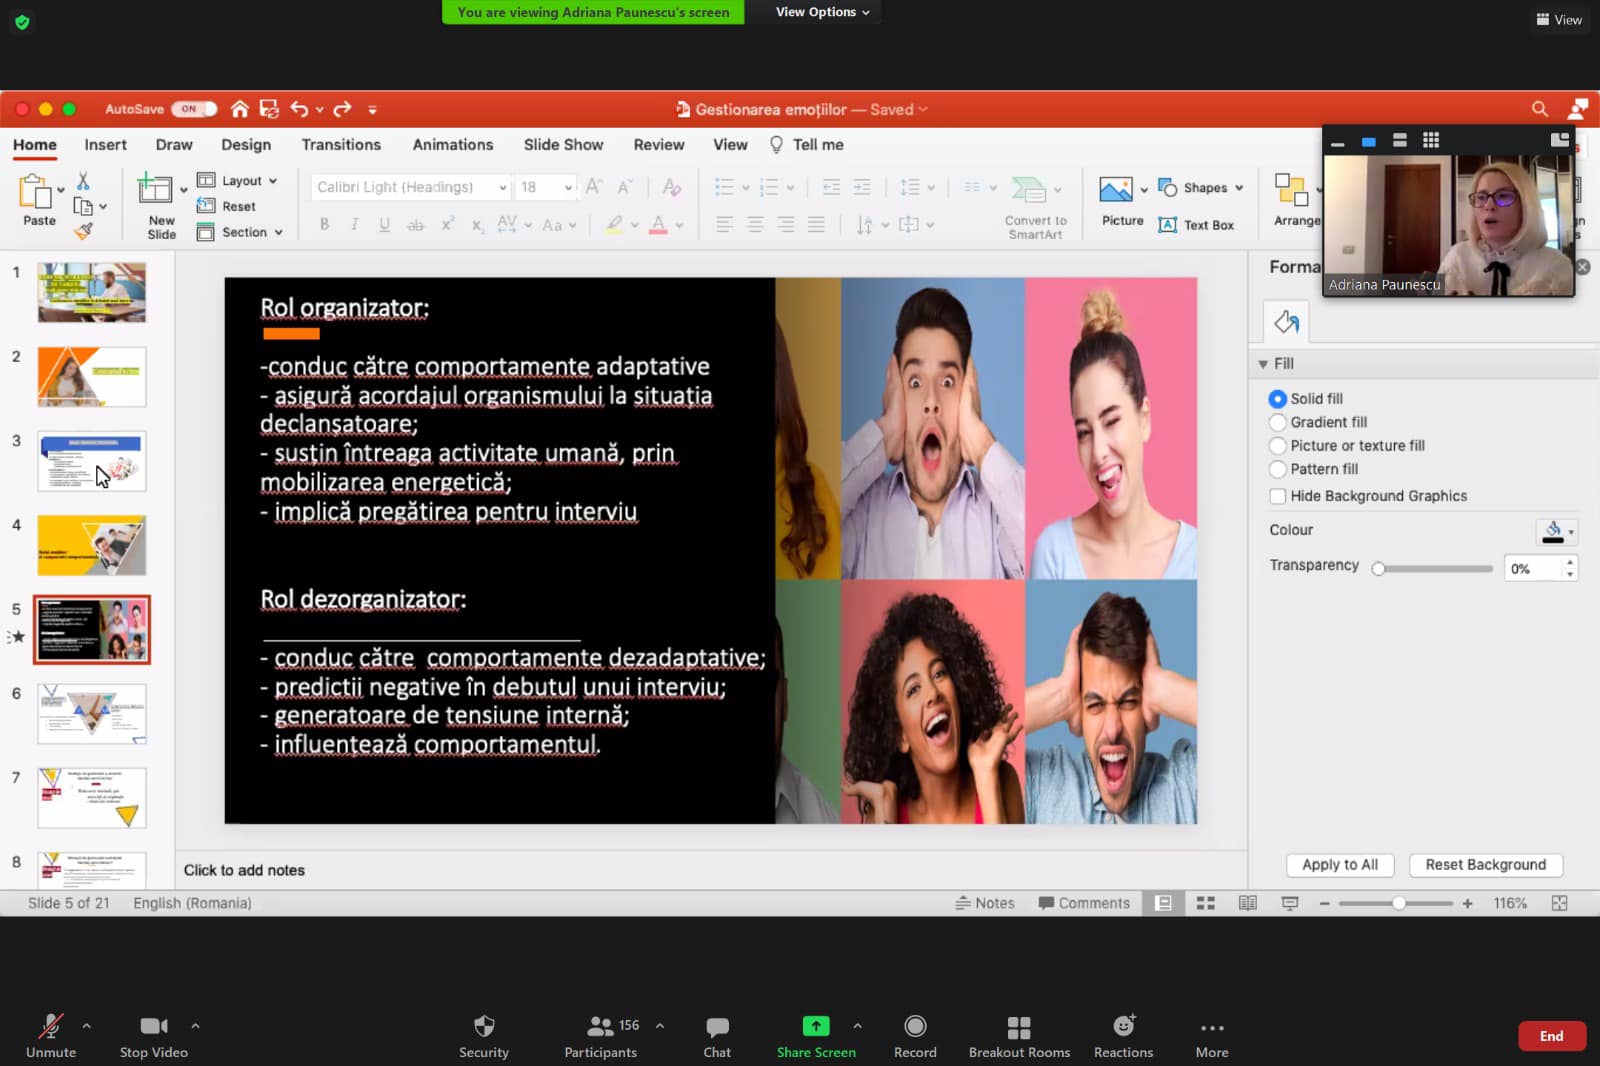
Task: Click the Paste clipboard icon
Action: pos(36,191)
